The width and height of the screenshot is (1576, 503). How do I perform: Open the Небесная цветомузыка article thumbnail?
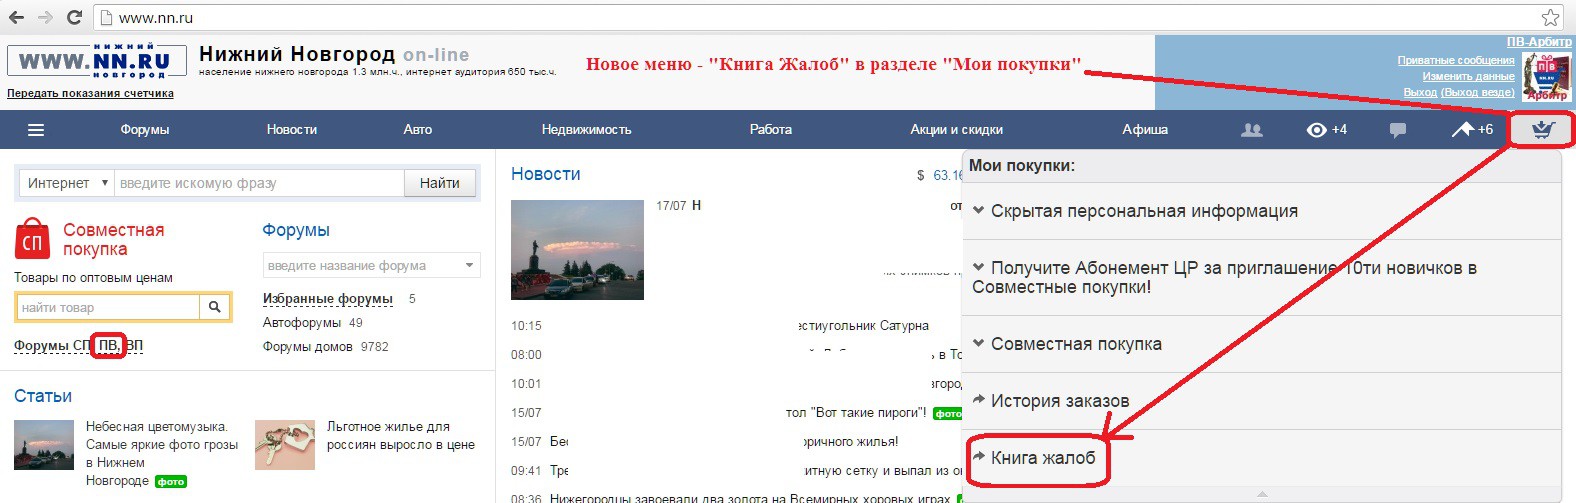click(44, 445)
